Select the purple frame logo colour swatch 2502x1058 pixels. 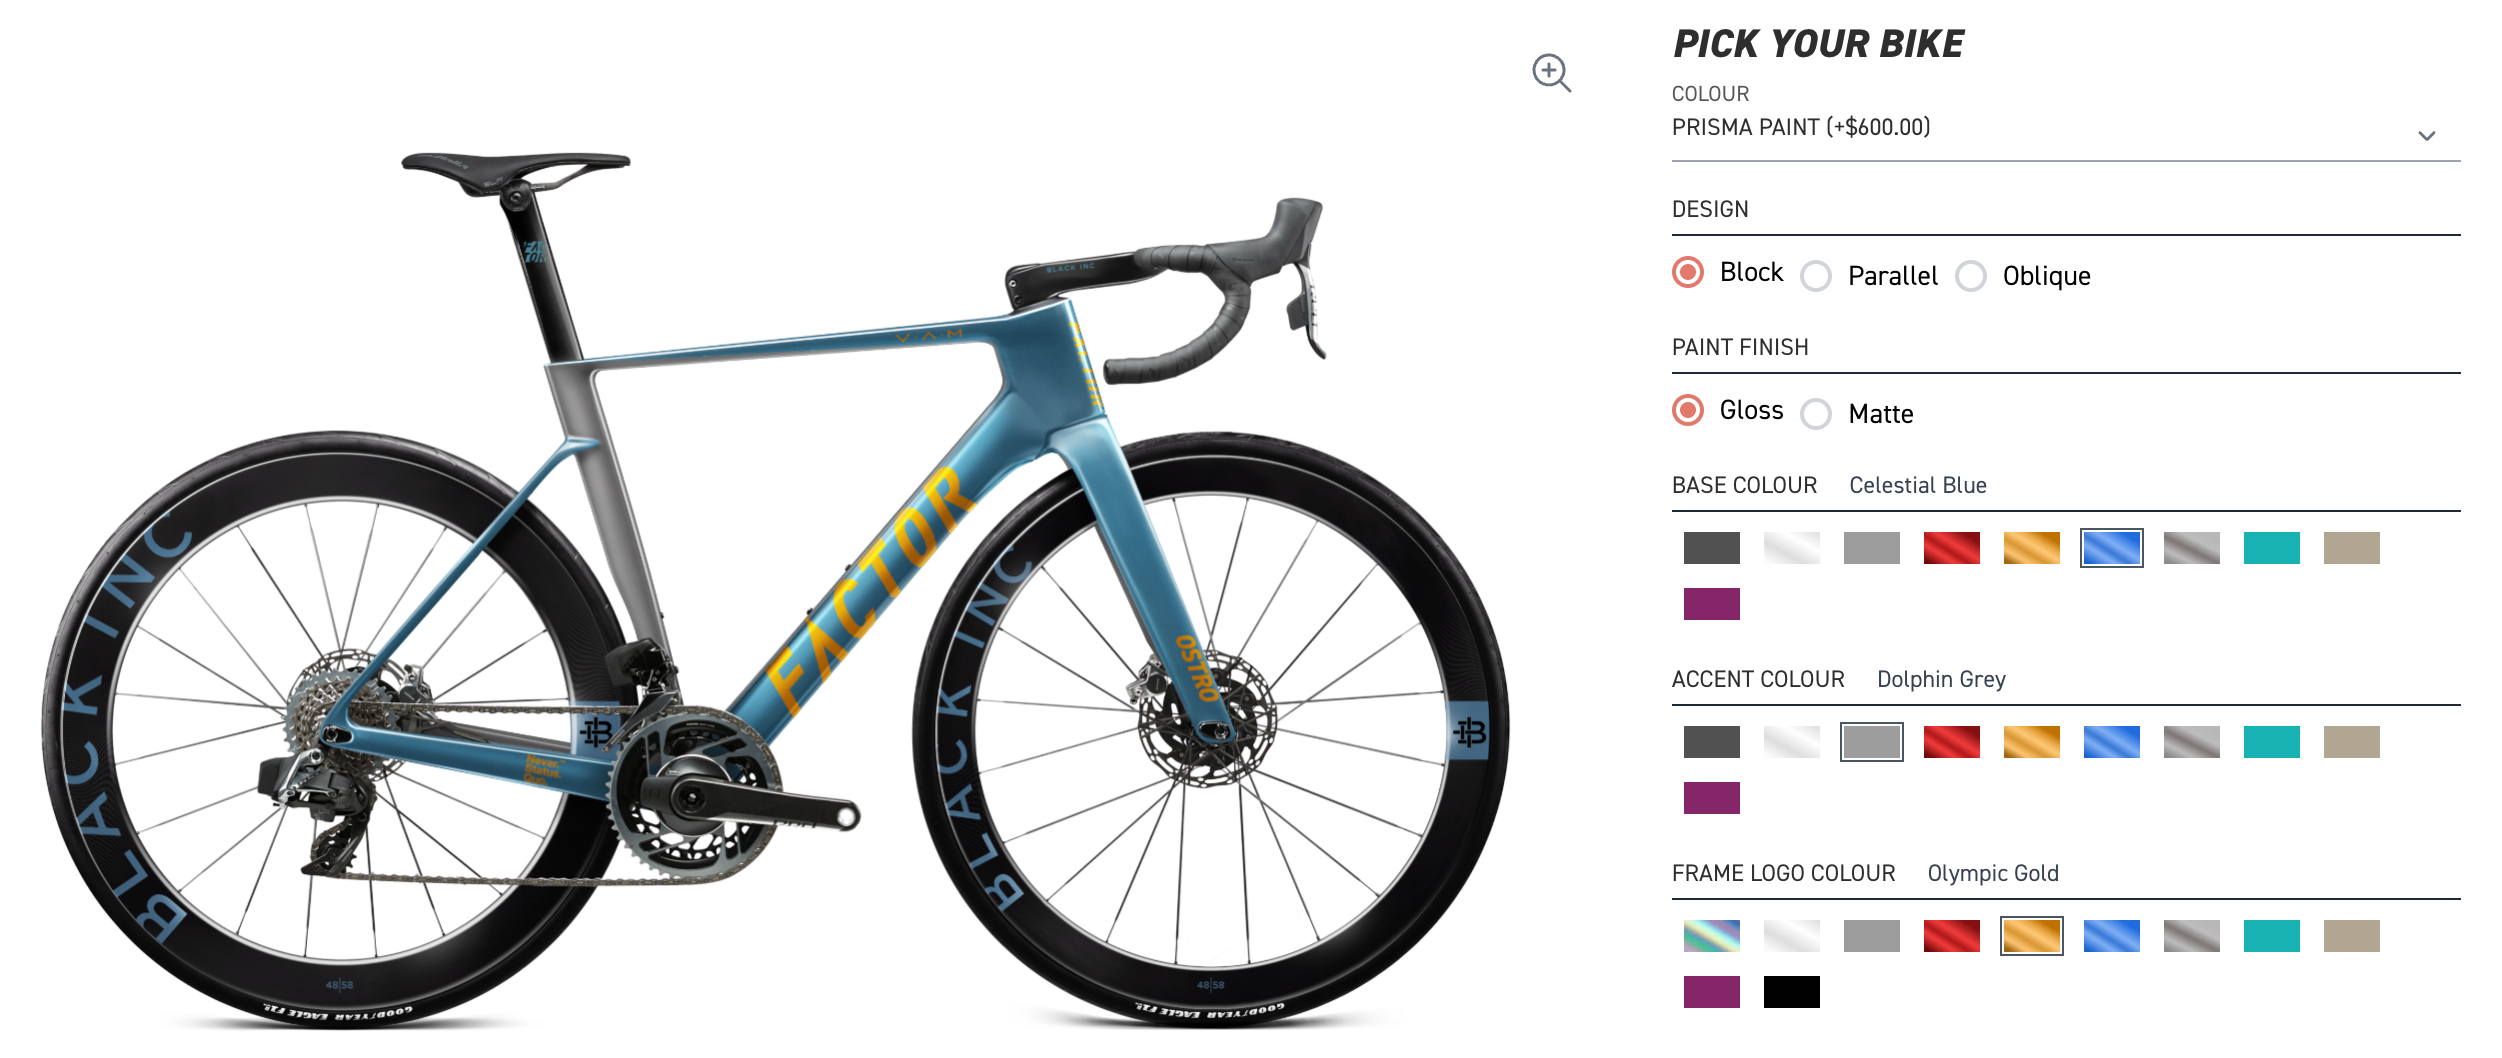pos(1711,992)
